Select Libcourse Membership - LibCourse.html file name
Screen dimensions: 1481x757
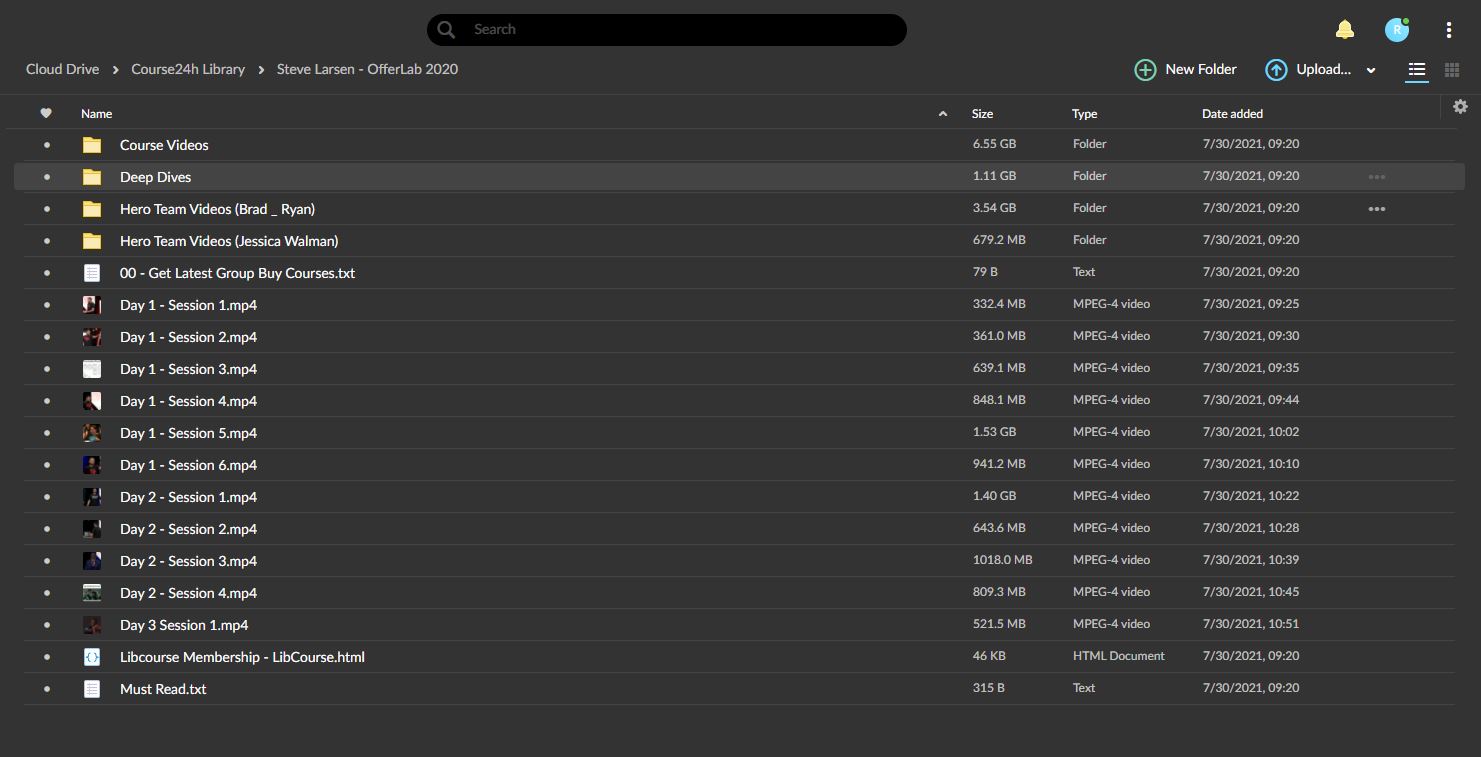[242, 657]
